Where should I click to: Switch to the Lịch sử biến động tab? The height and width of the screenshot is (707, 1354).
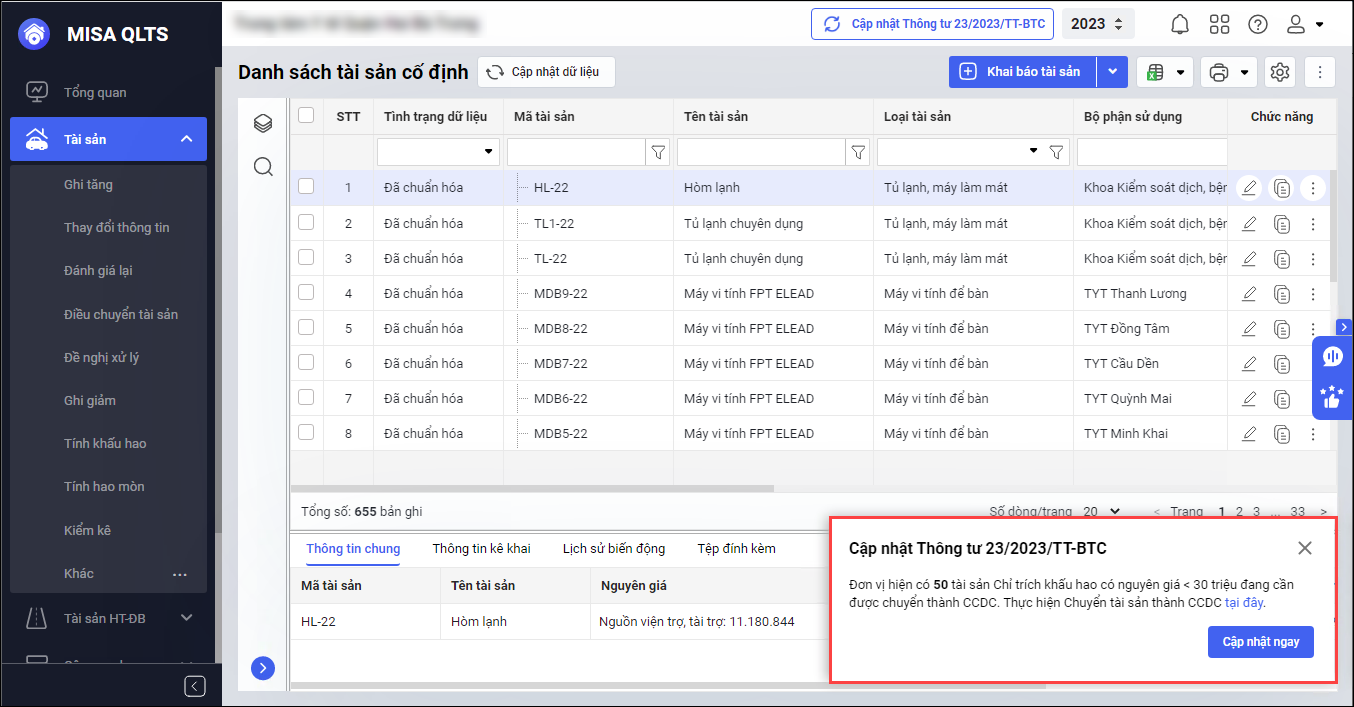point(613,548)
